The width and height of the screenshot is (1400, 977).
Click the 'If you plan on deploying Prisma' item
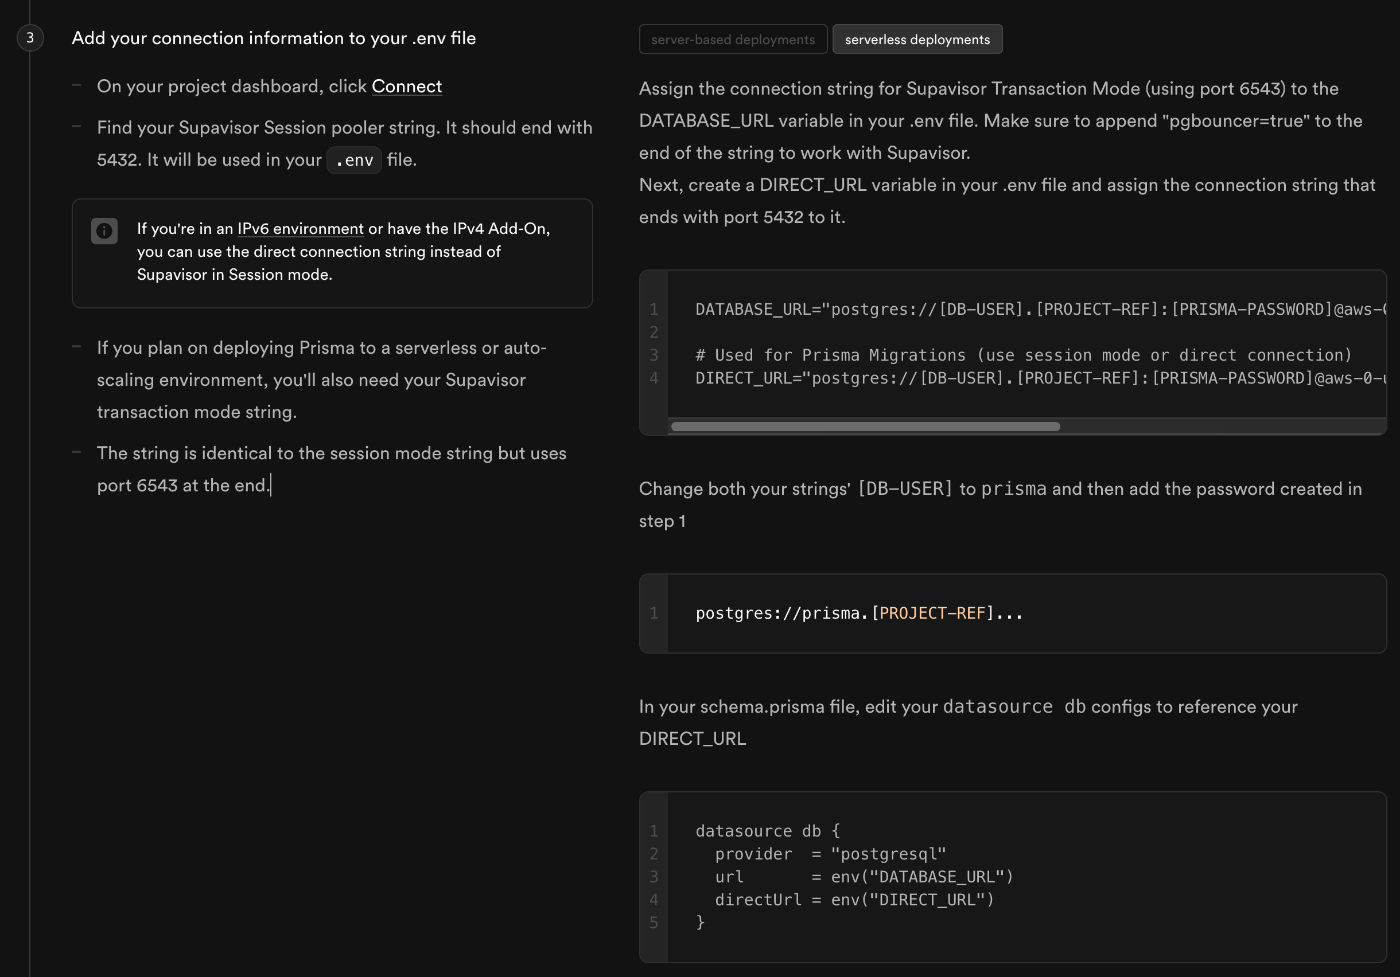322,380
